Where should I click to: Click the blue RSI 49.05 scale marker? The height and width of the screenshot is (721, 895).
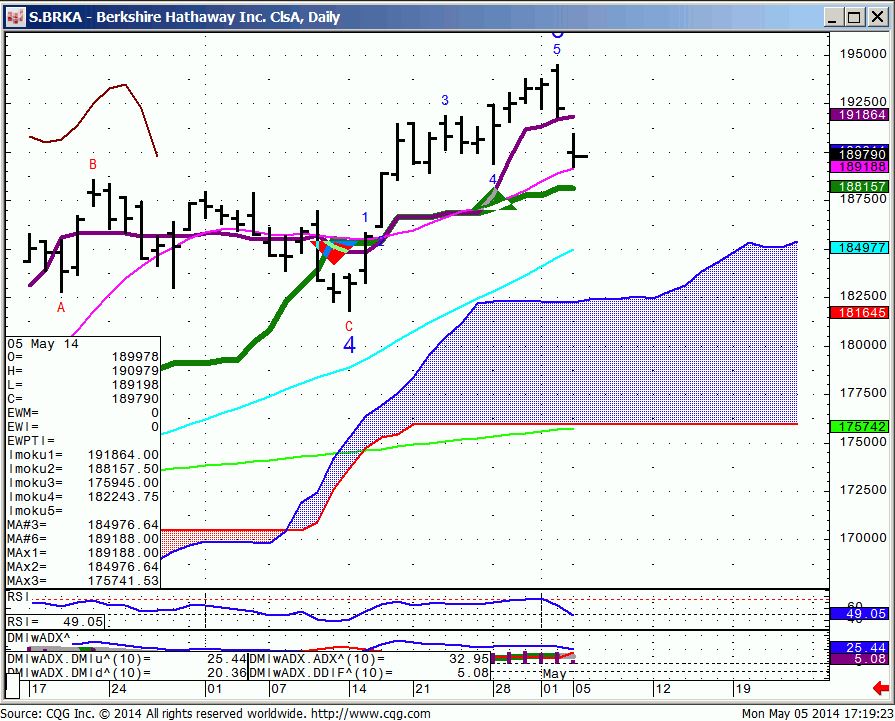(x=859, y=614)
